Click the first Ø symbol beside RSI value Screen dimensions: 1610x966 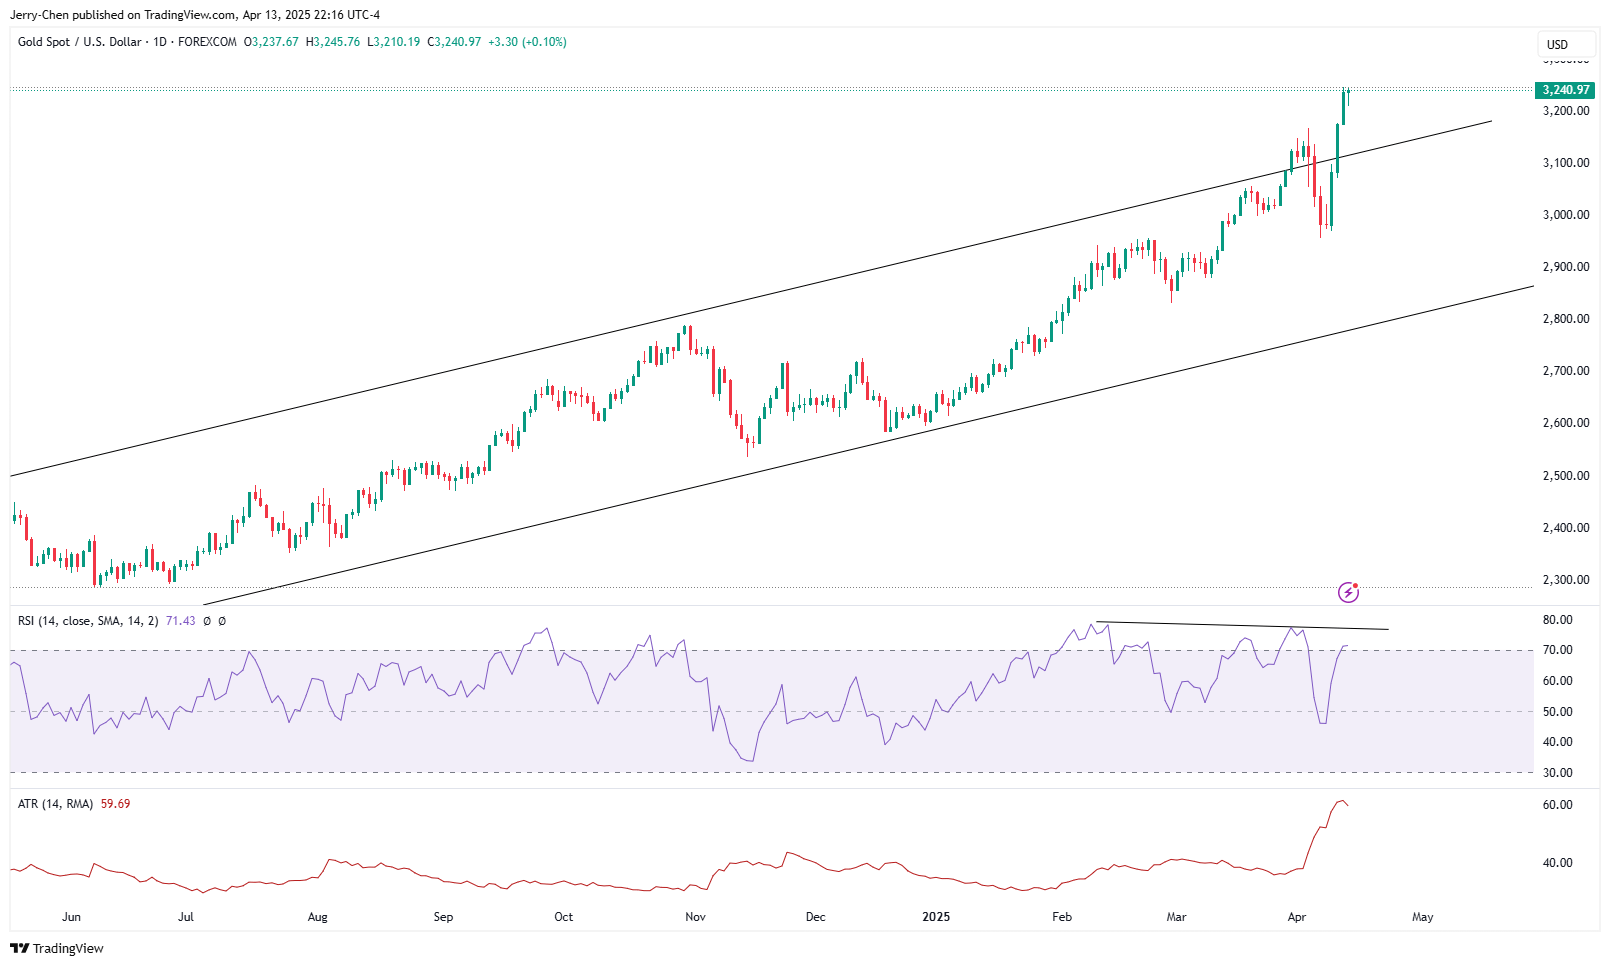(x=207, y=621)
